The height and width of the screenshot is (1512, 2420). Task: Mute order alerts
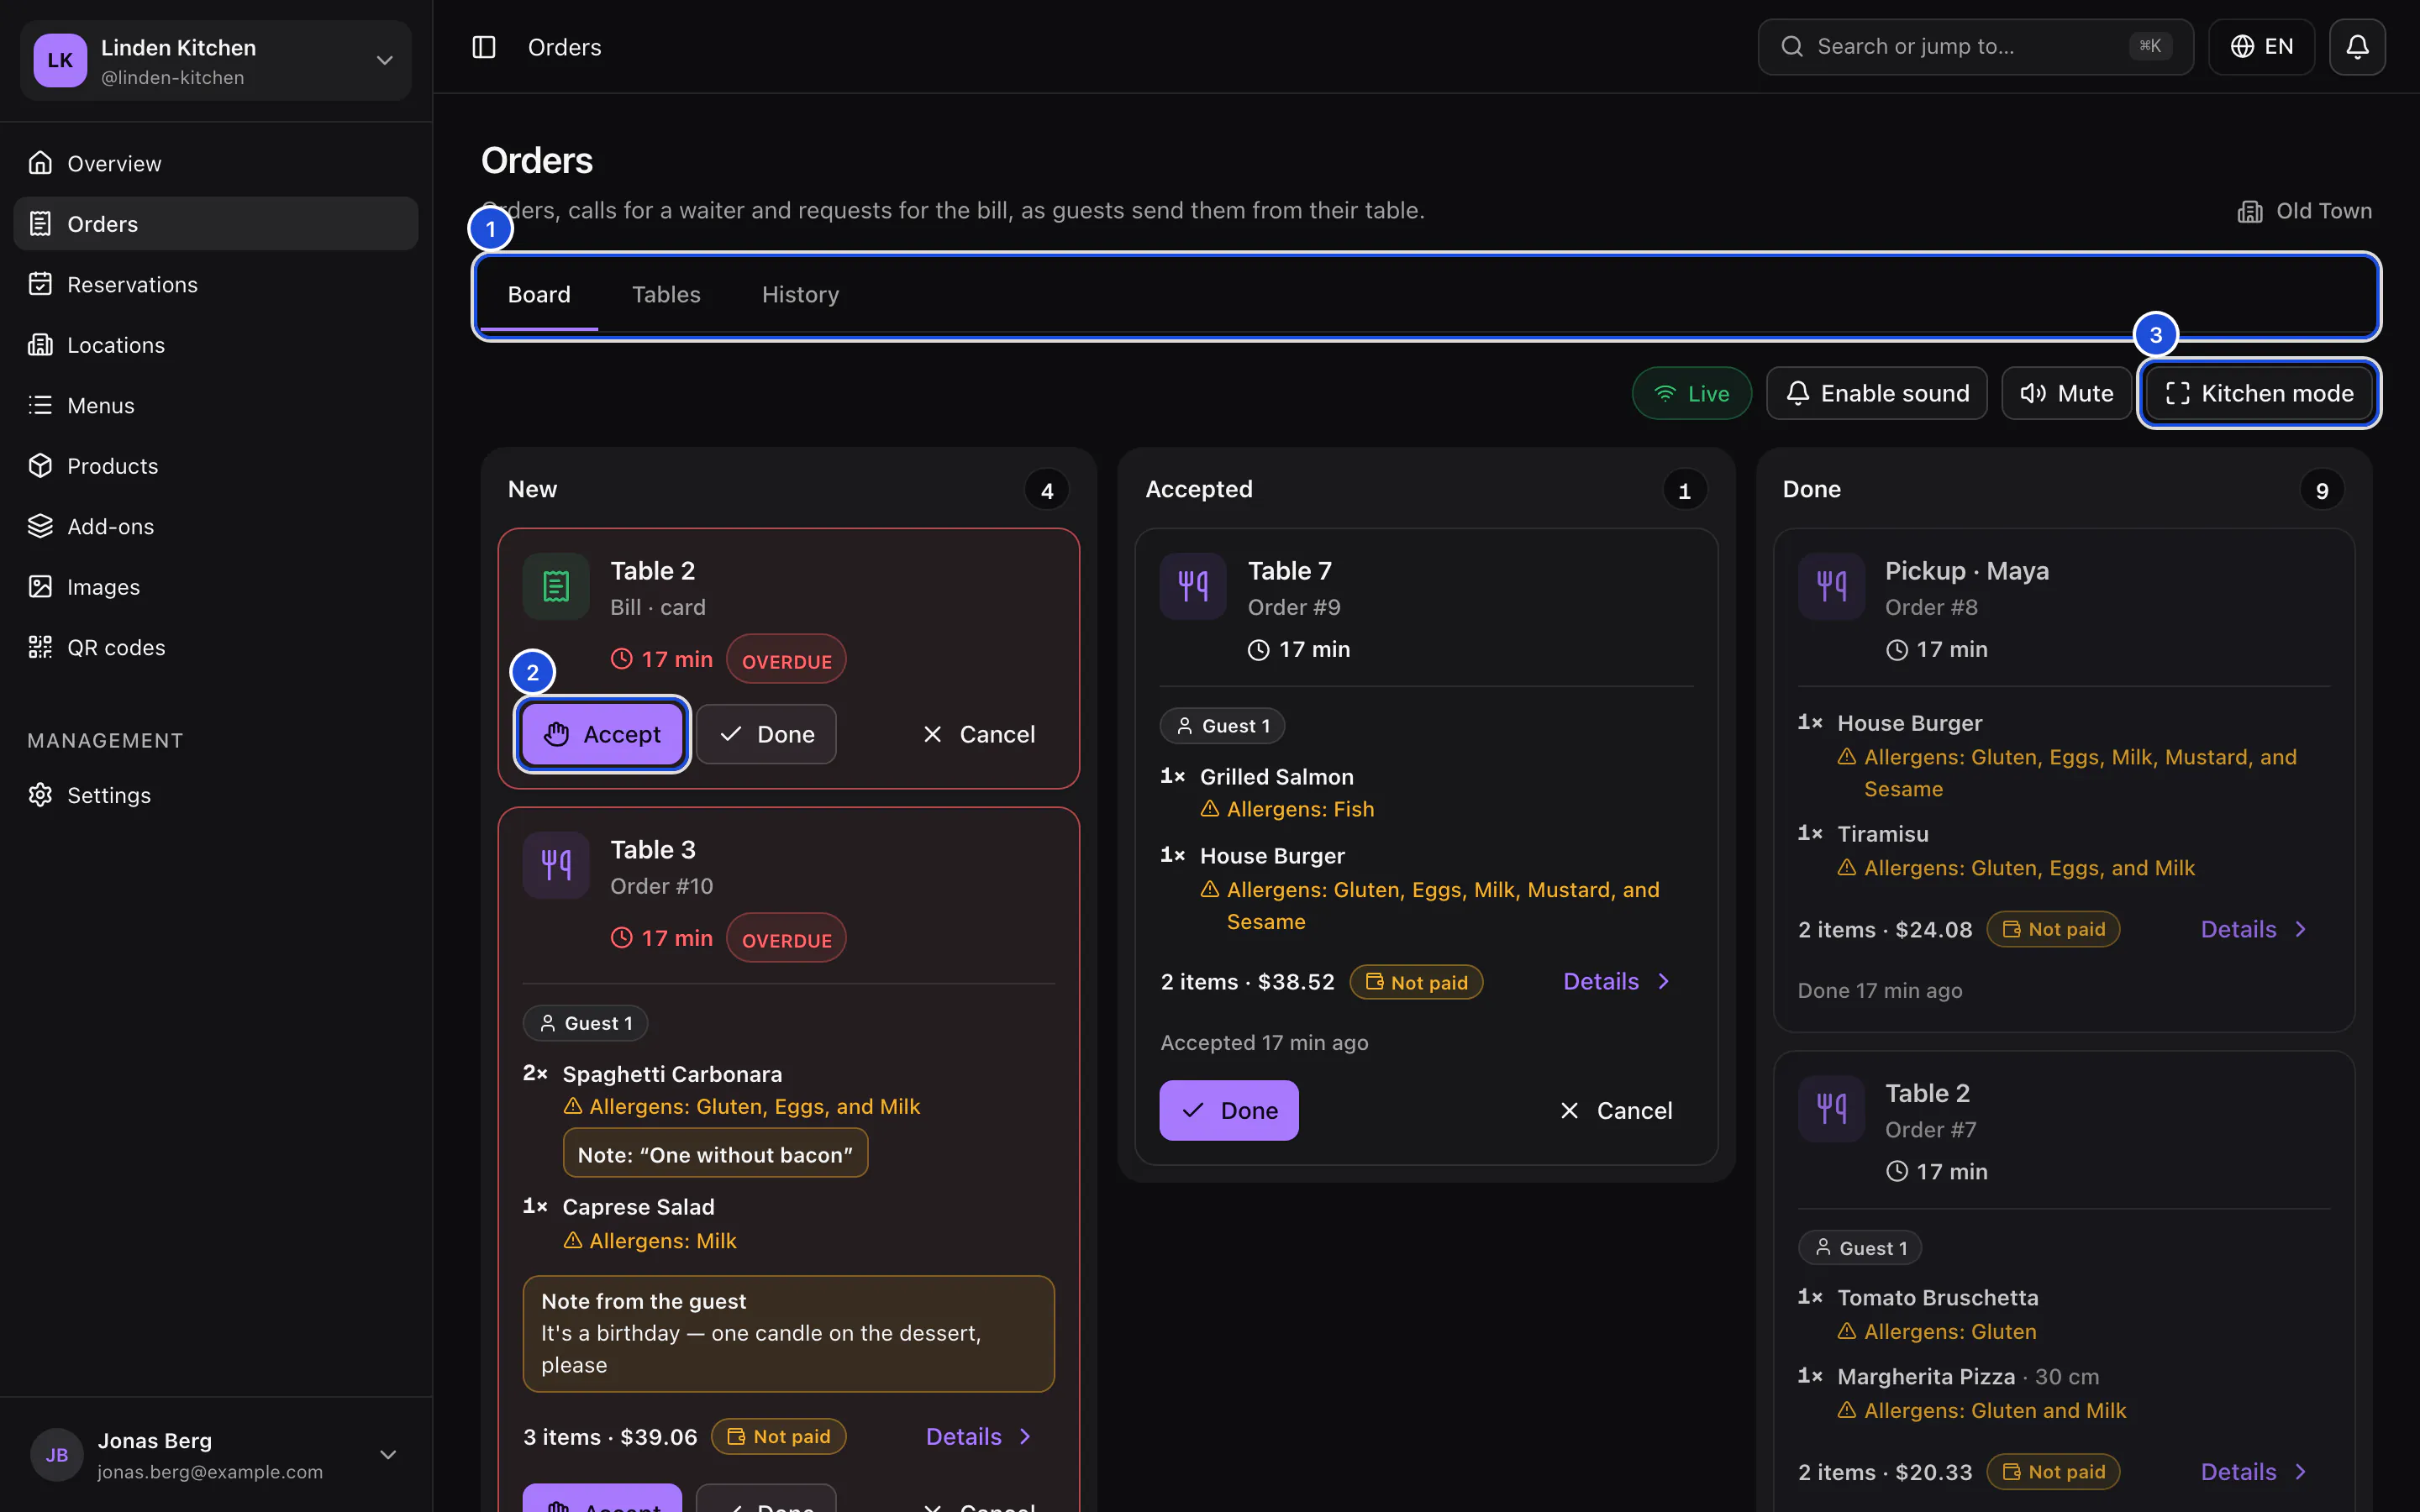(2066, 394)
